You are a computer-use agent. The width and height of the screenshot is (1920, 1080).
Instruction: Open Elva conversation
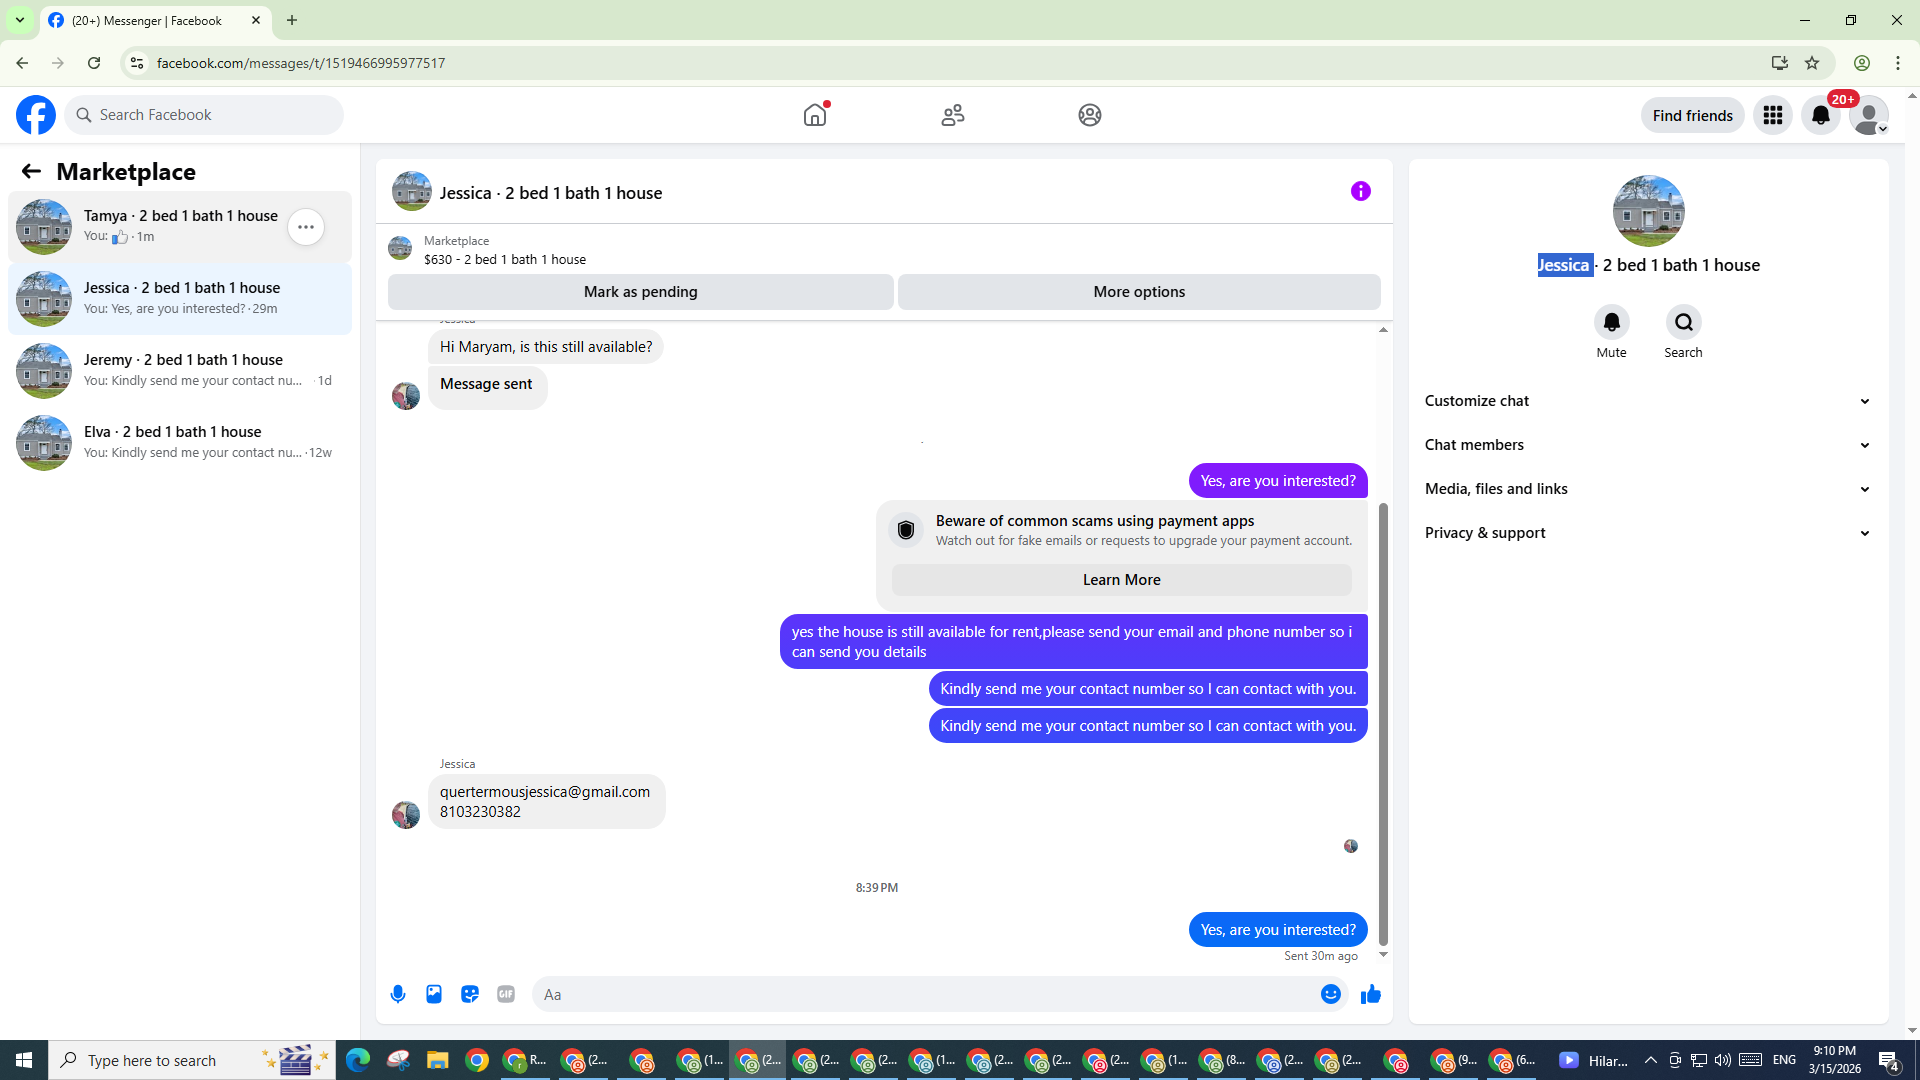180,443
